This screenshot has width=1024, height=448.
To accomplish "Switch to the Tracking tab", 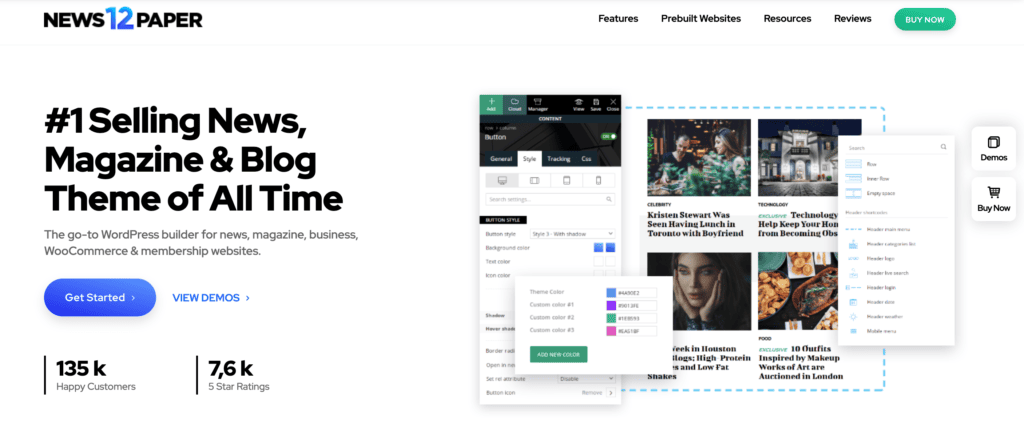I will click(x=558, y=159).
